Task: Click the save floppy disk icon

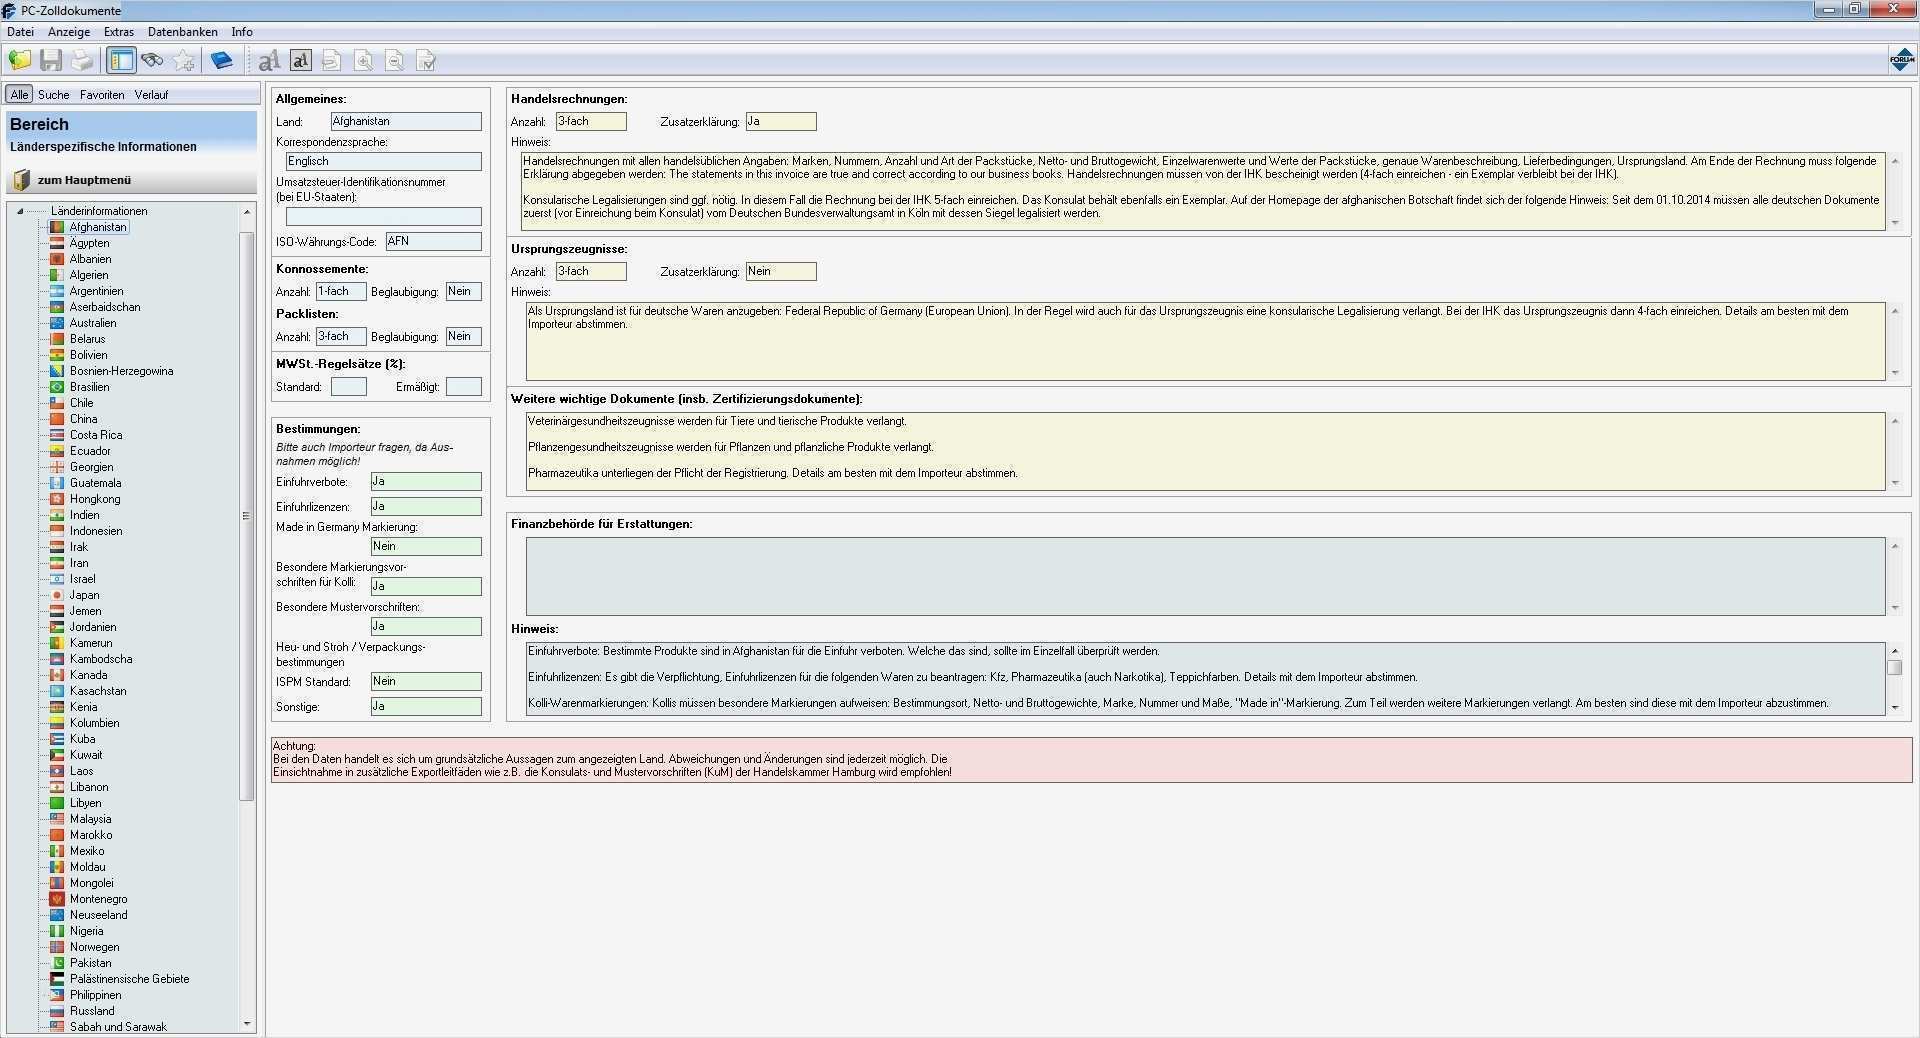Action: tap(51, 61)
